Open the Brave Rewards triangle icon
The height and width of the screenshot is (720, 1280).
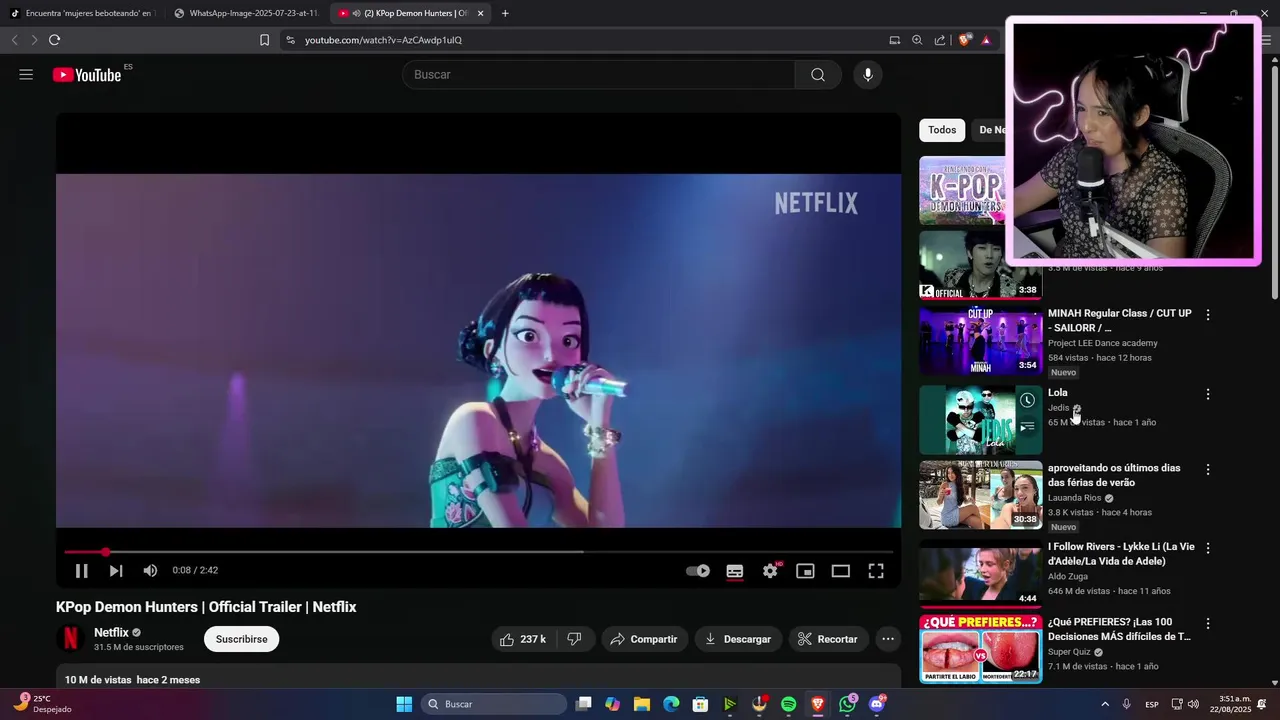986,40
